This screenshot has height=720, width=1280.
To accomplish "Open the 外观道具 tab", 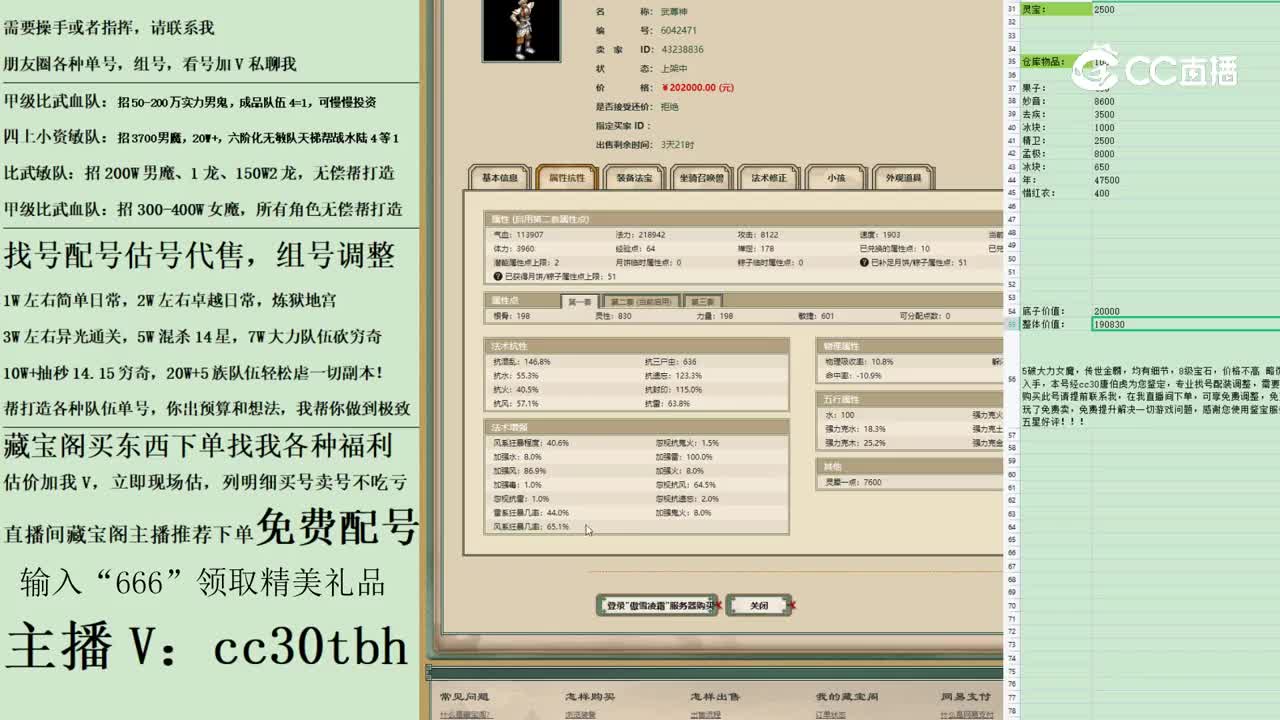I will pos(903,177).
